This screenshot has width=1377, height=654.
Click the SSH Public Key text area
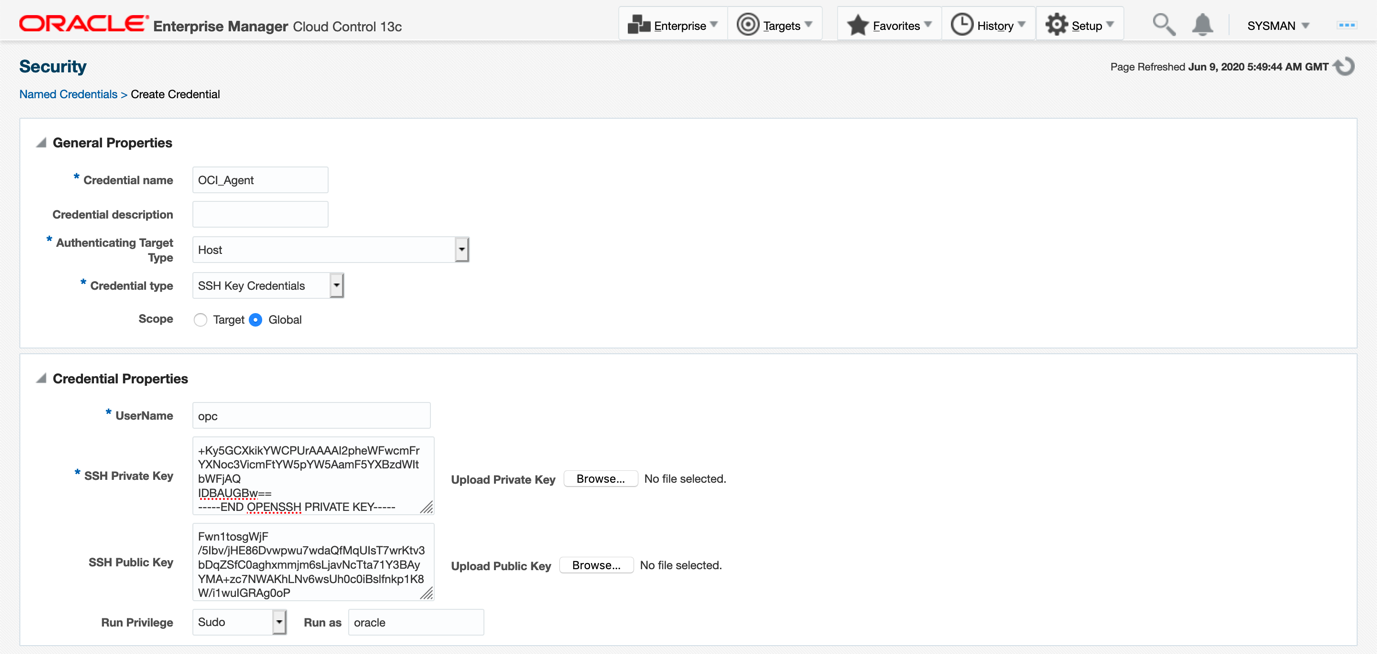pyautogui.click(x=313, y=562)
